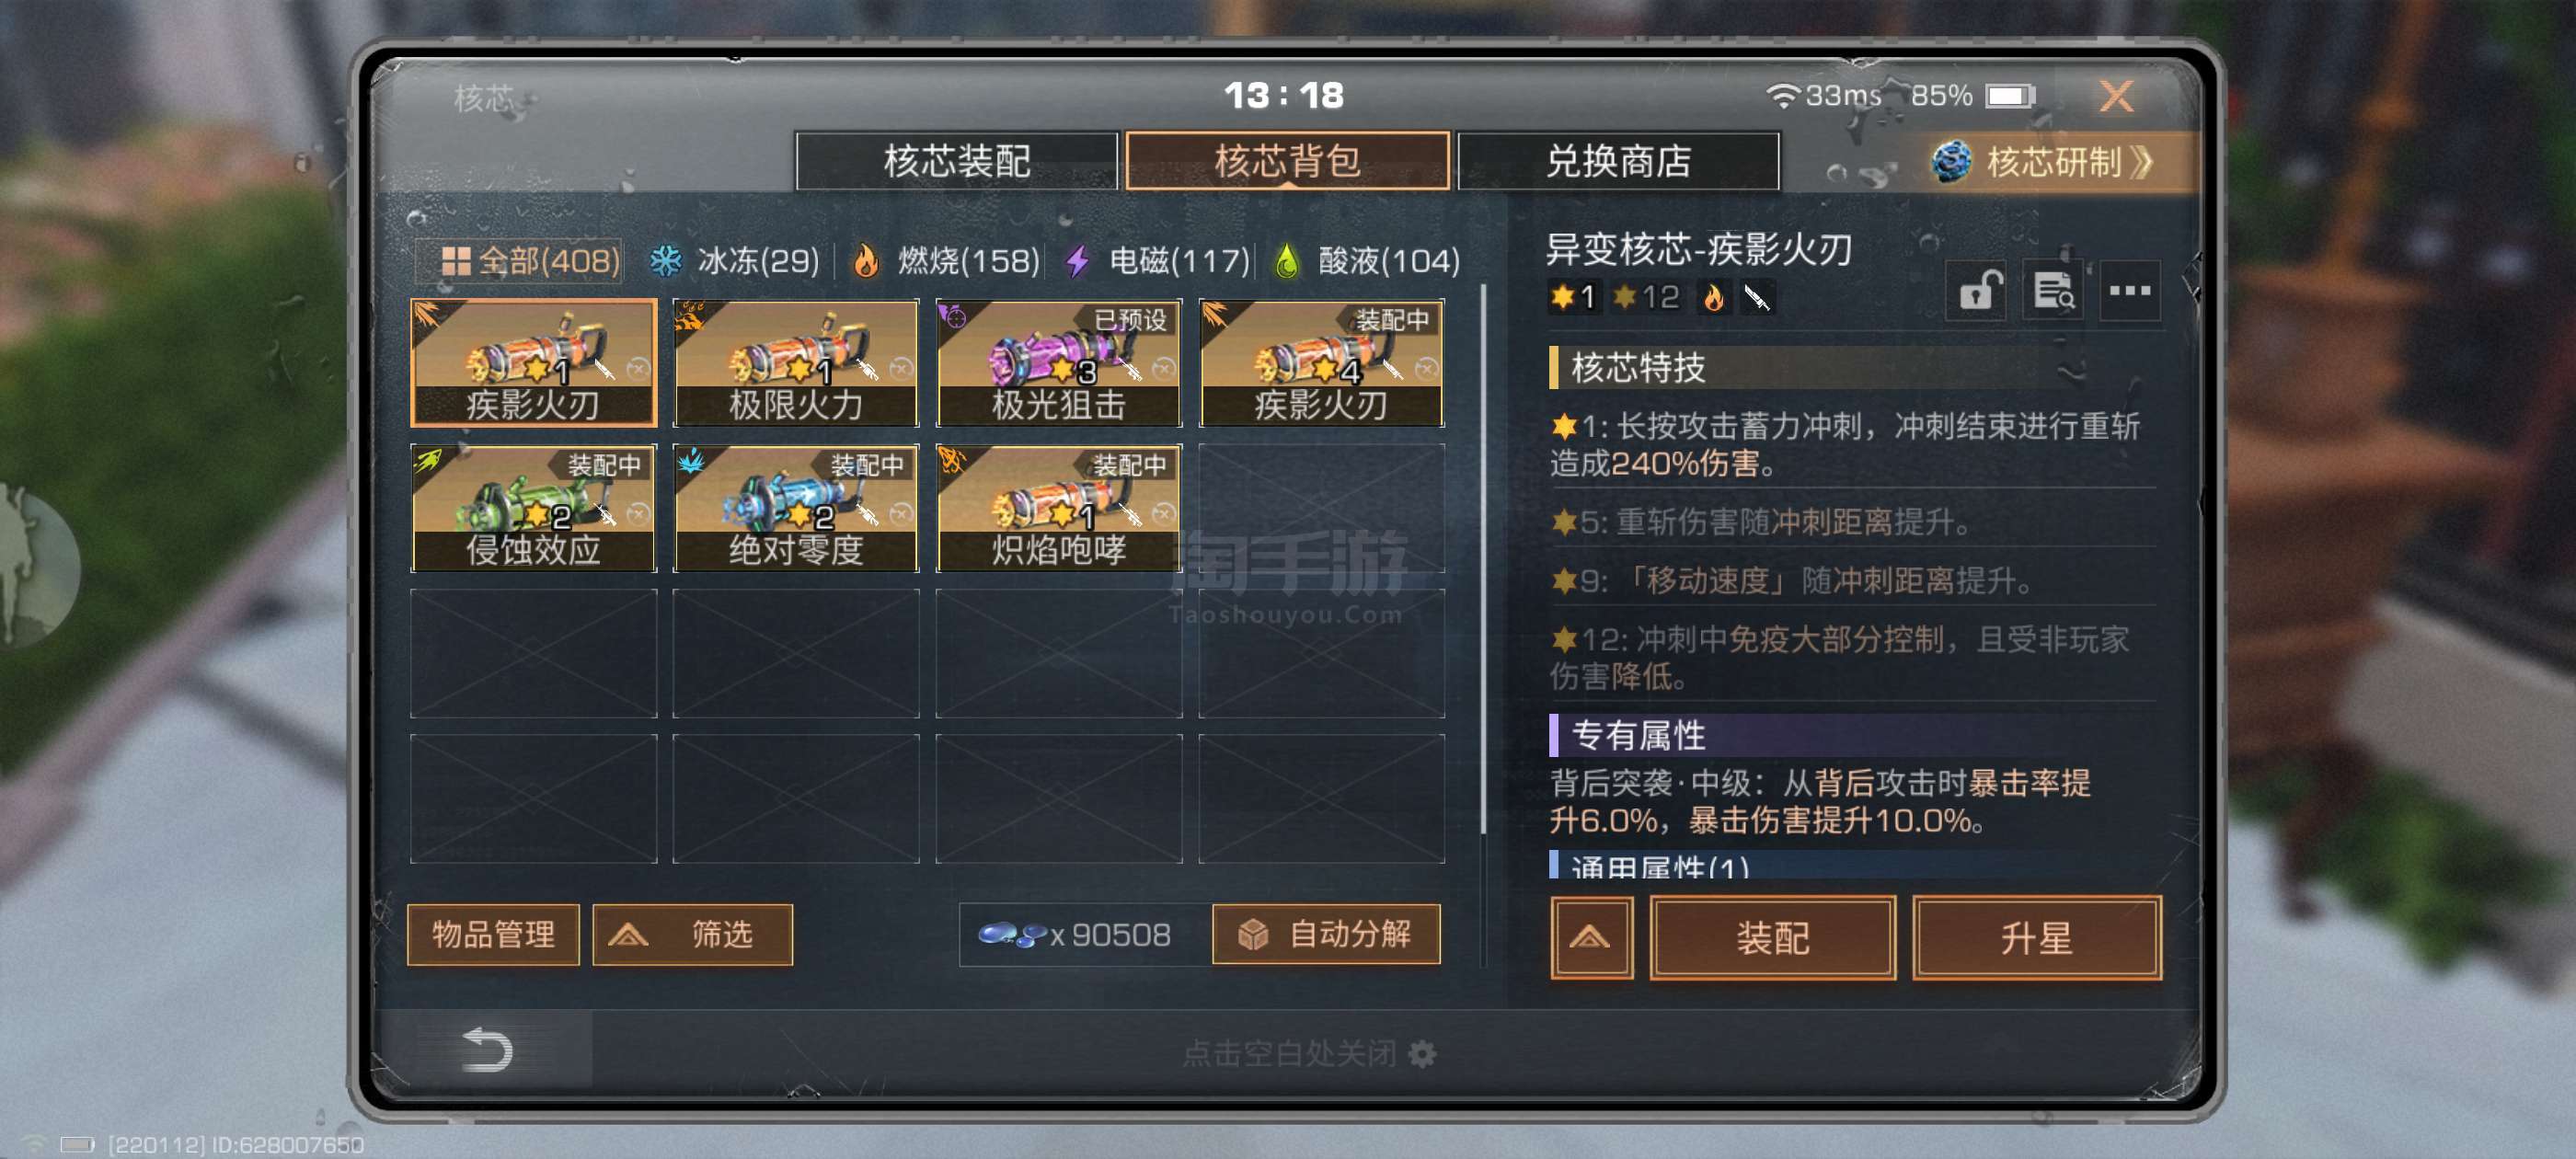This screenshot has width=2576, height=1159.
Task: Click the back arrow icon
Action: (x=487, y=1050)
